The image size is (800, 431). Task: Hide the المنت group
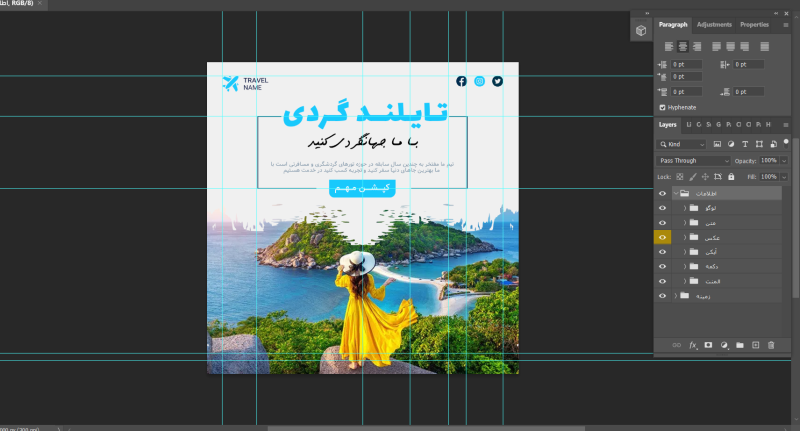tap(662, 281)
